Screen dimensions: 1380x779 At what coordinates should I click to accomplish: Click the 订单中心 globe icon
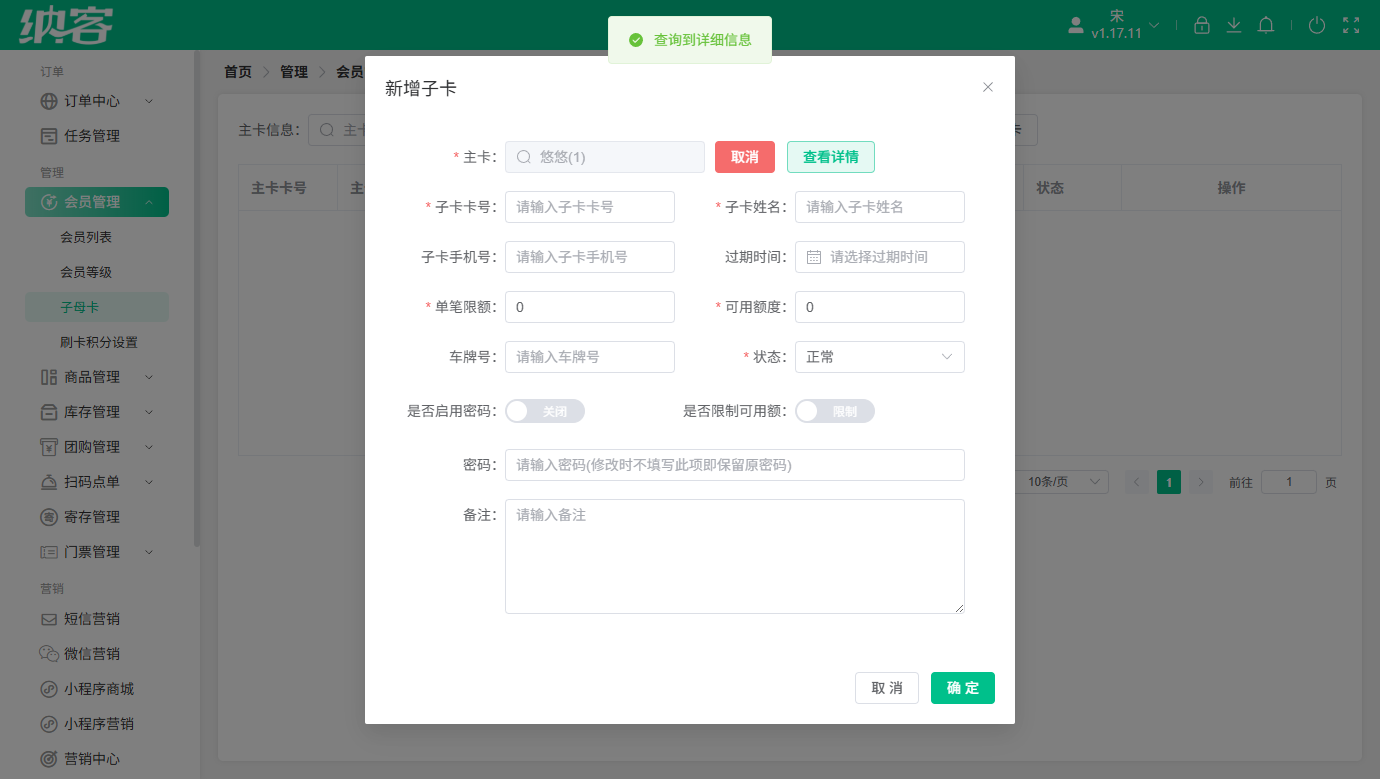pos(49,101)
